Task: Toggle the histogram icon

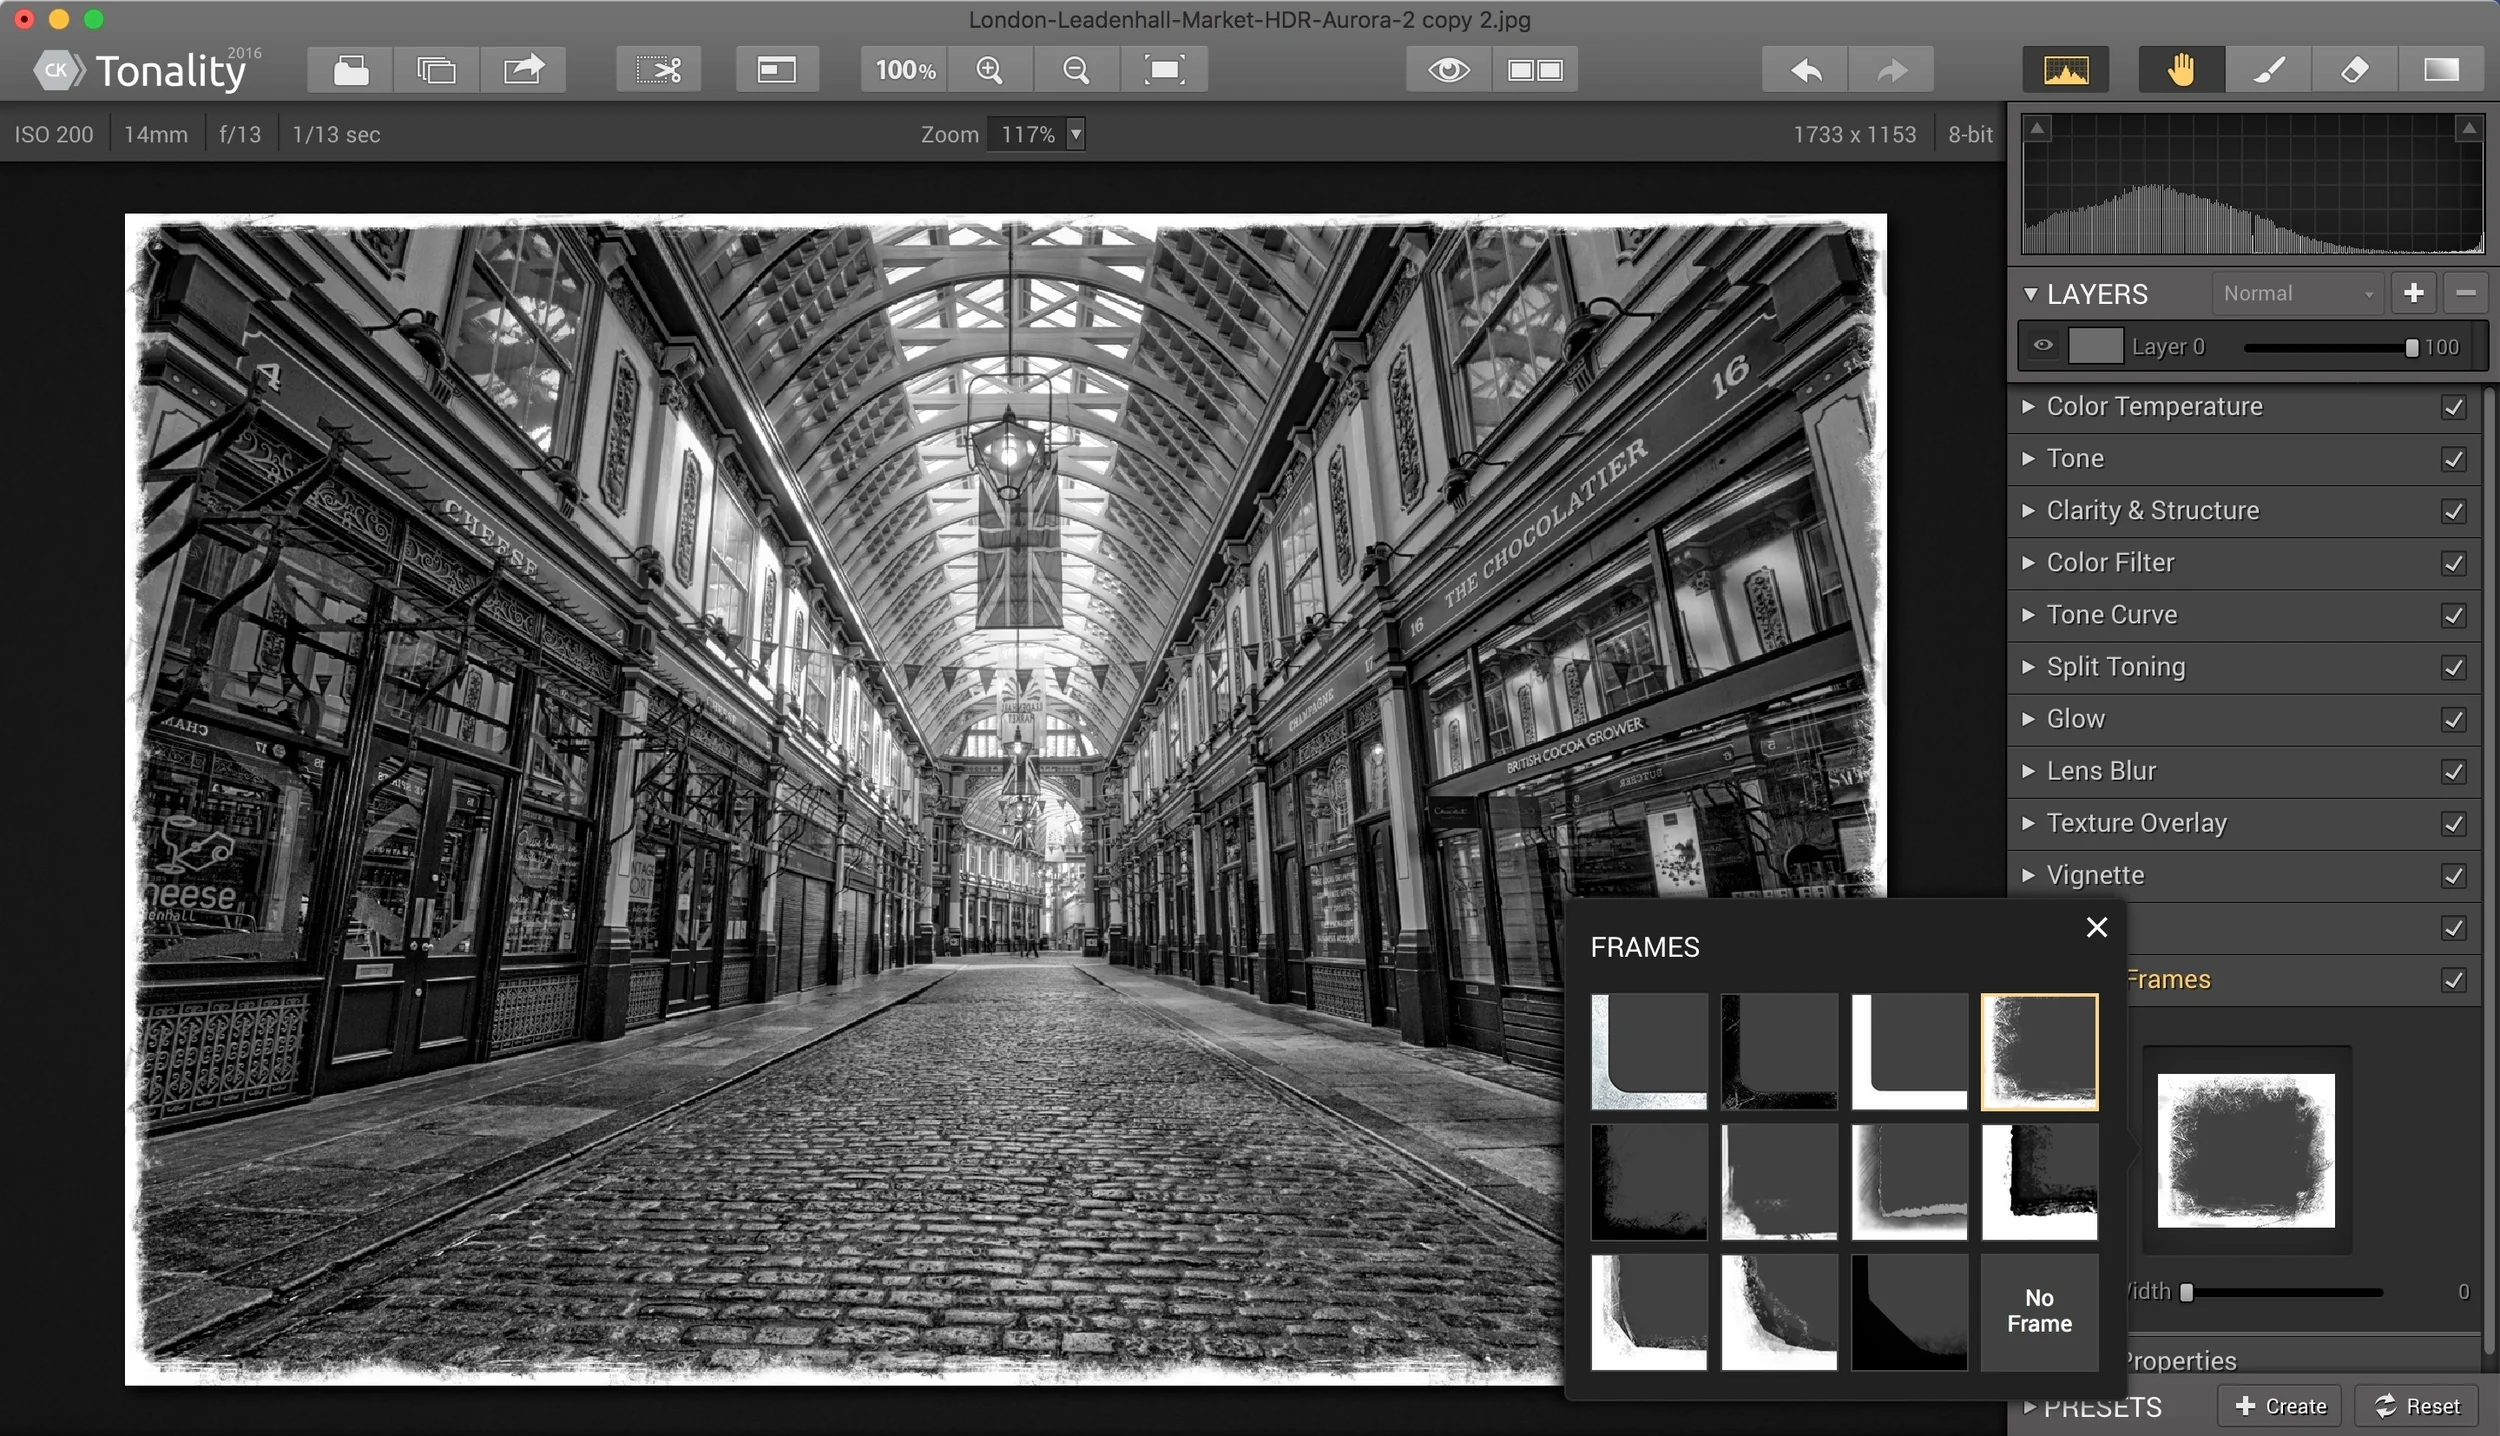Action: point(2066,70)
